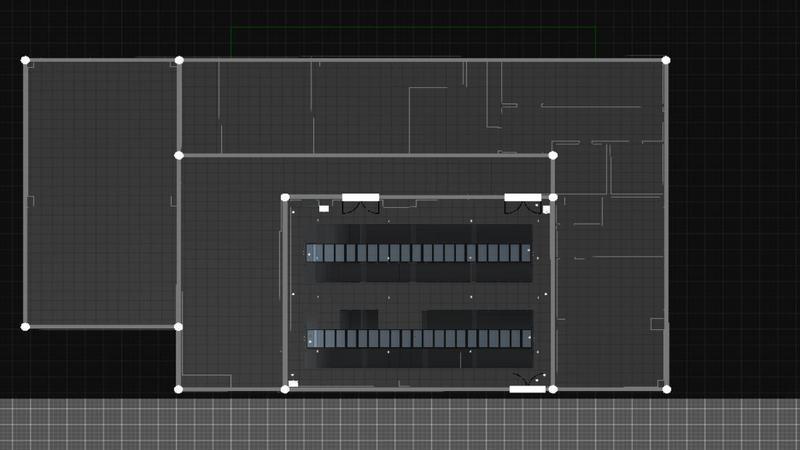This screenshot has width=800, height=450.
Task: Click the top-right corner node of the building
Action: (x=666, y=60)
